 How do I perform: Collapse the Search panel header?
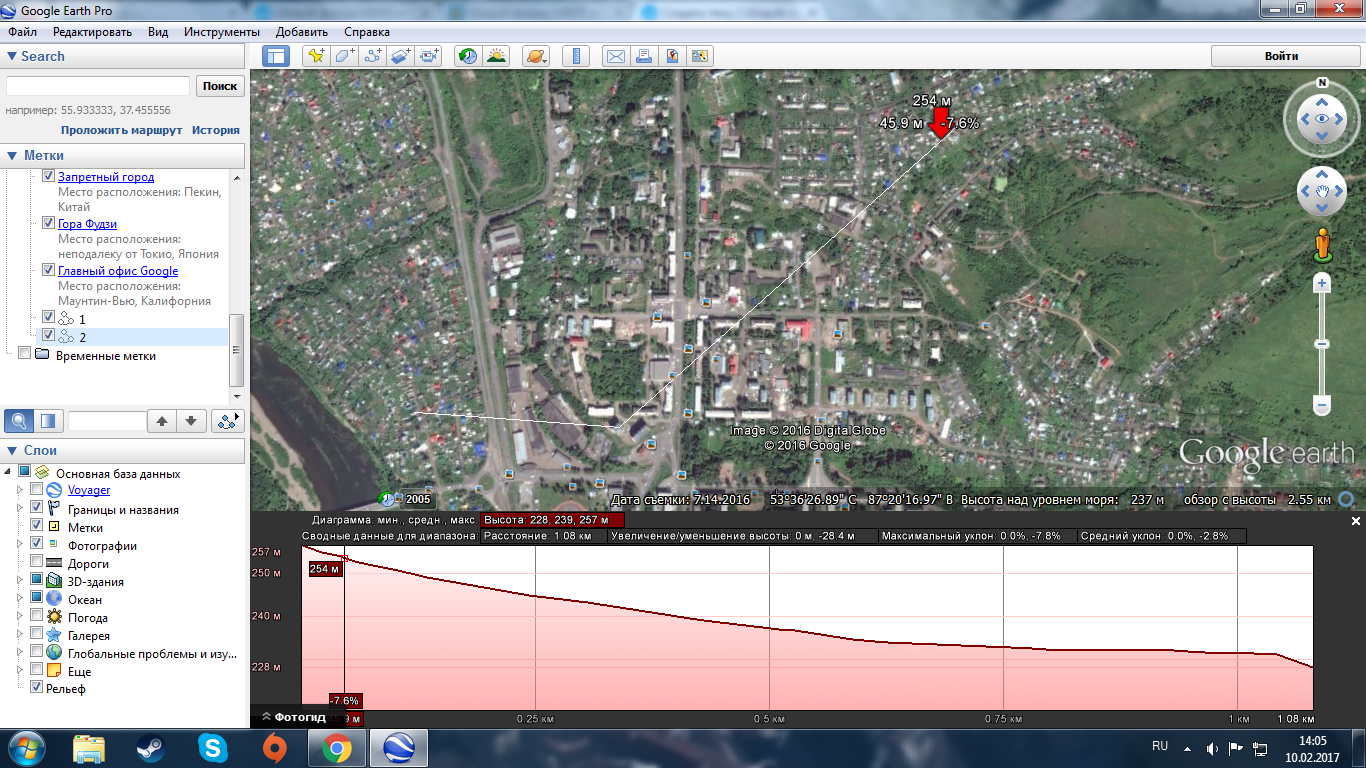(122, 56)
